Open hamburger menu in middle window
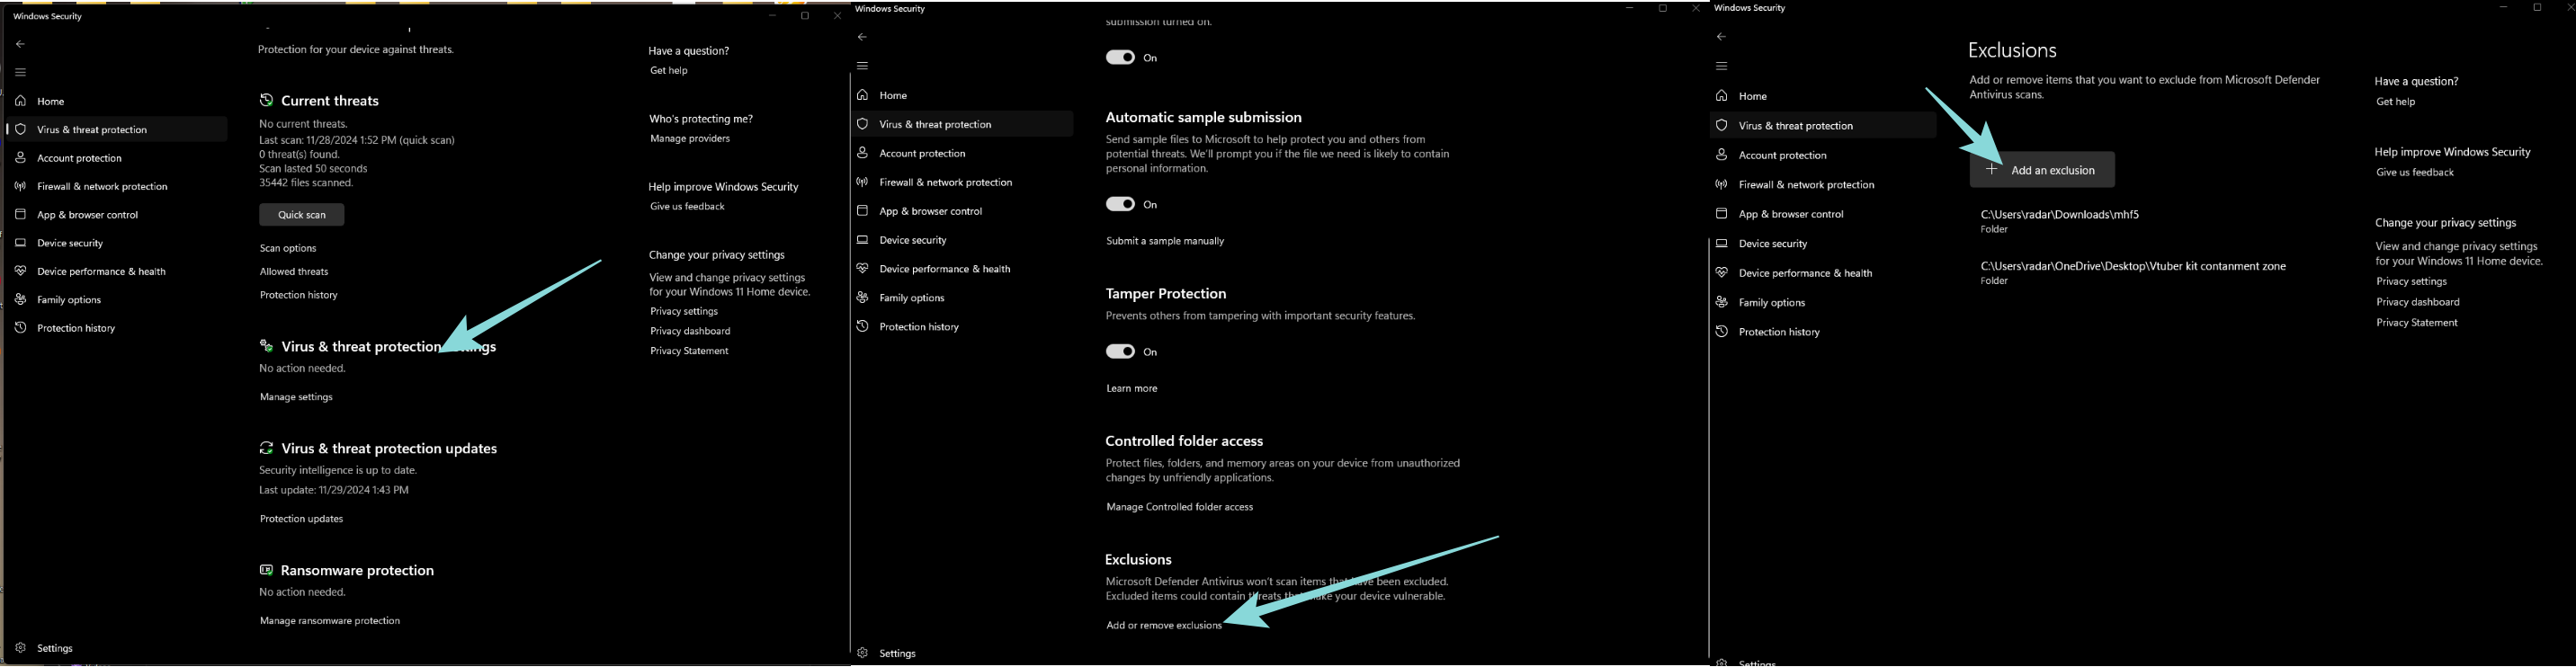The image size is (2576, 667). (x=862, y=66)
